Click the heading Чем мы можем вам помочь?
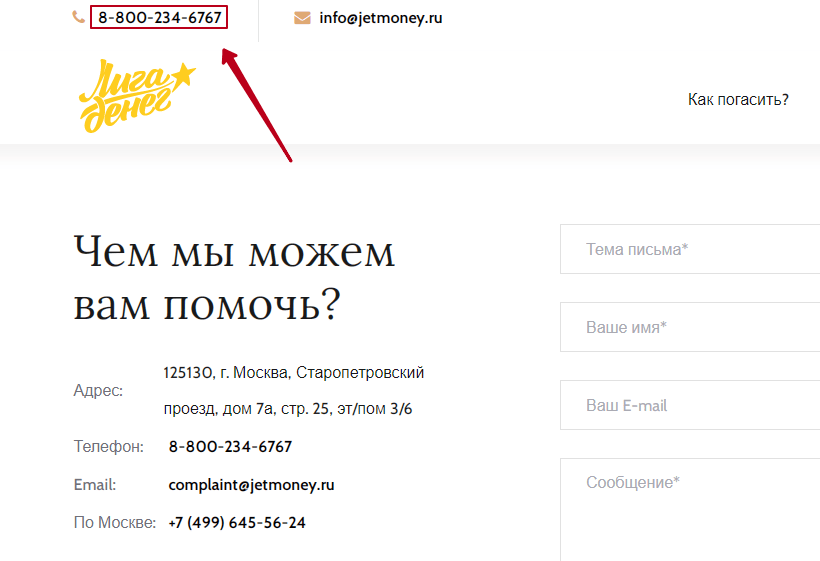The image size is (820, 561). [234, 278]
